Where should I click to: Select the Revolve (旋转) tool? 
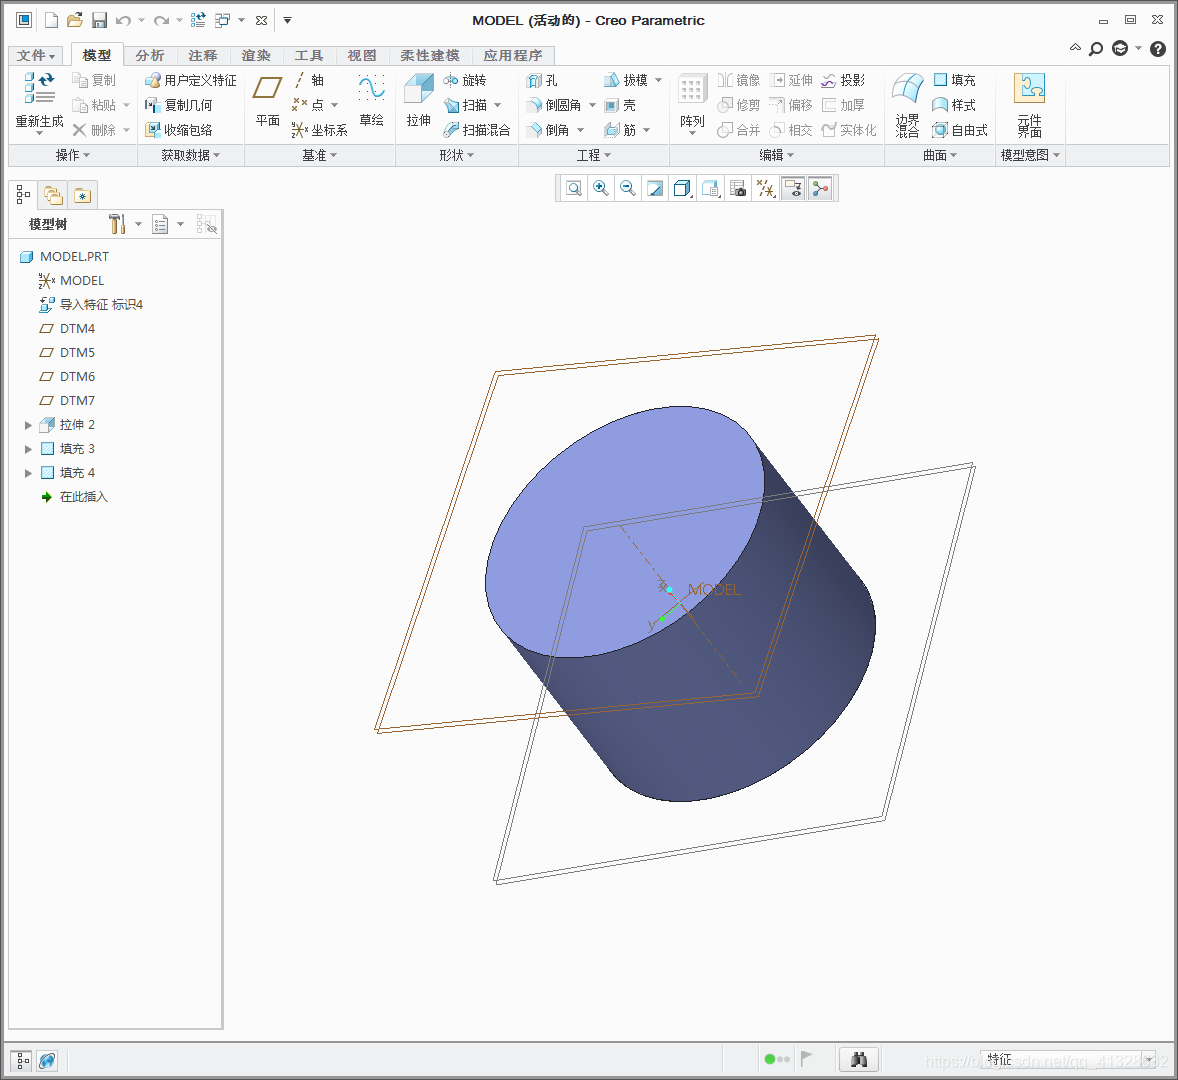465,80
